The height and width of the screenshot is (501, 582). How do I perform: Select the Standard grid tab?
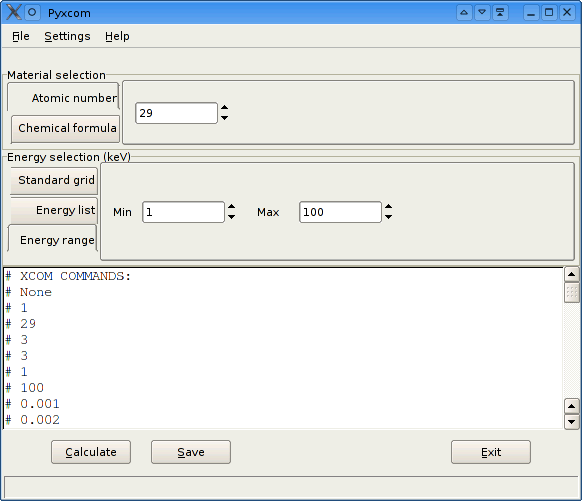(54, 180)
